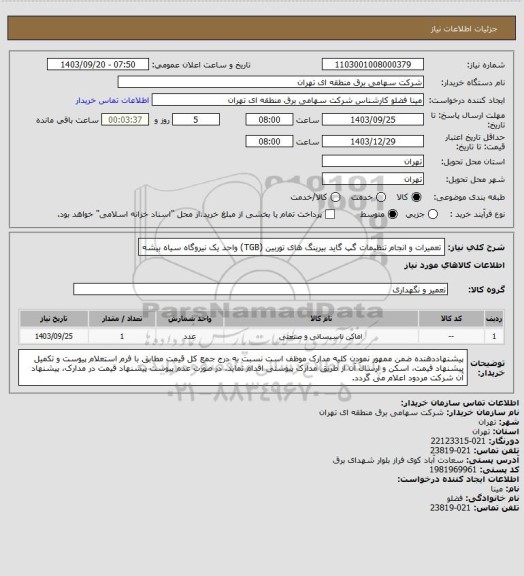
Task: Click the واحد شمارش column header
Action: (190, 319)
